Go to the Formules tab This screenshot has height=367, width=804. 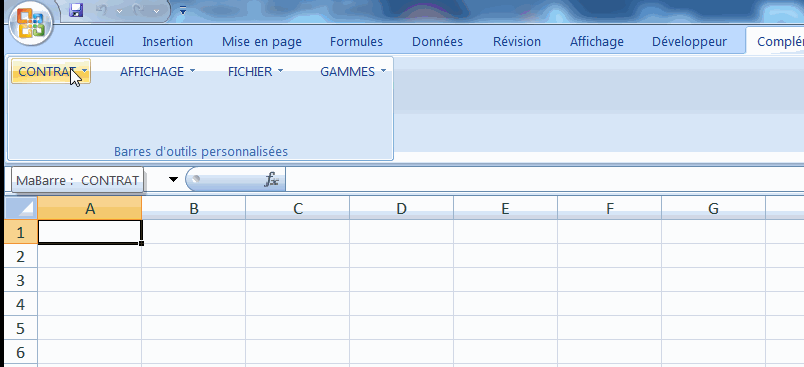click(x=356, y=42)
